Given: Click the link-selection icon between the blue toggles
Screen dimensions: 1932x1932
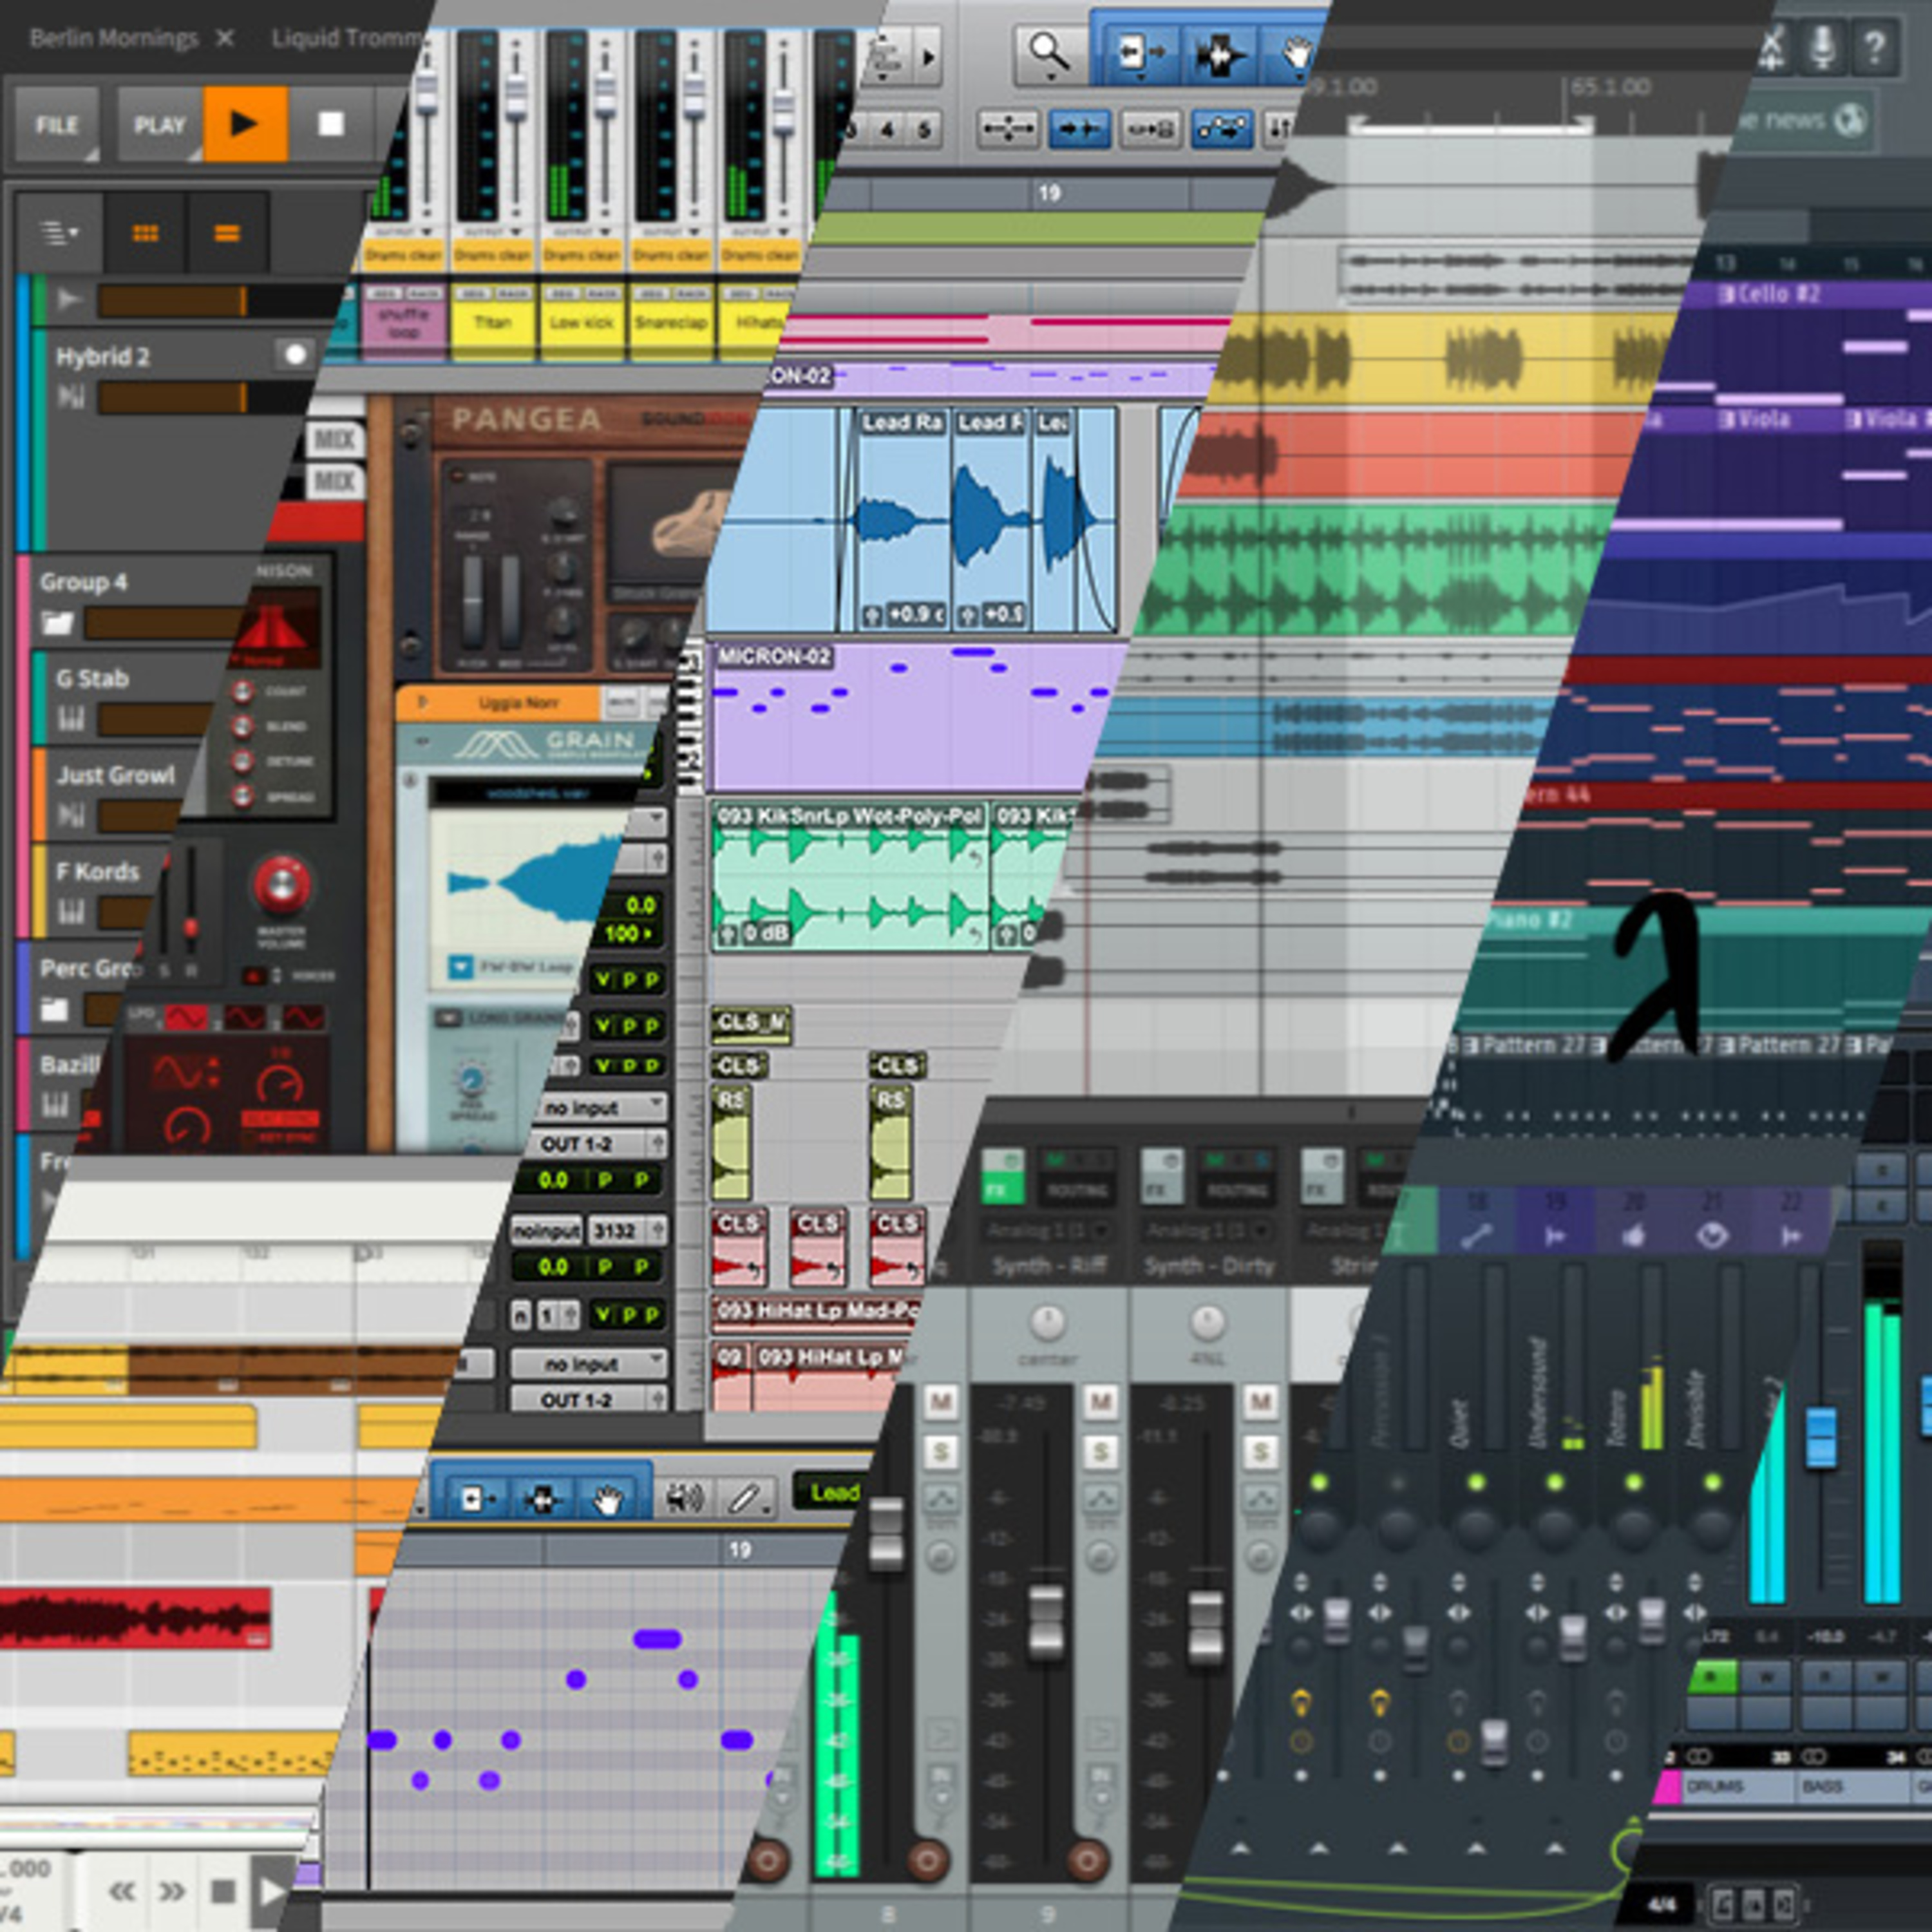Looking at the screenshot, I should (x=1150, y=129).
